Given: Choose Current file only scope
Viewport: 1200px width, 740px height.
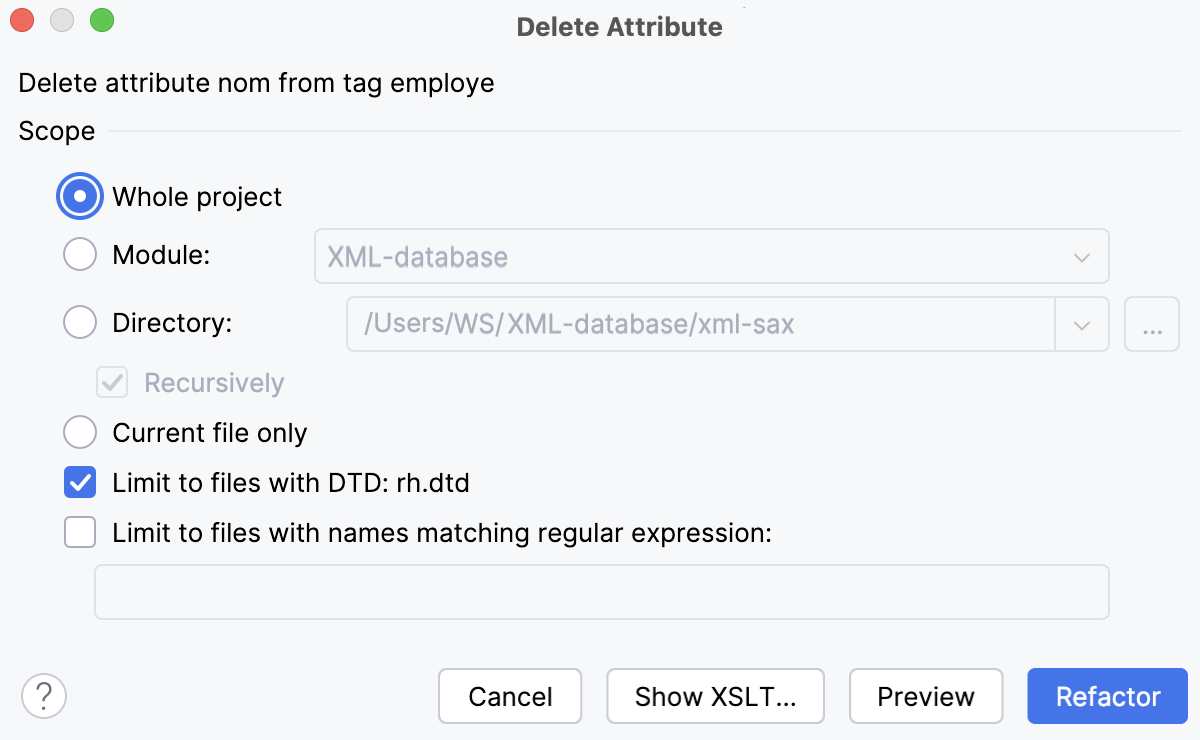Looking at the screenshot, I should [79, 432].
